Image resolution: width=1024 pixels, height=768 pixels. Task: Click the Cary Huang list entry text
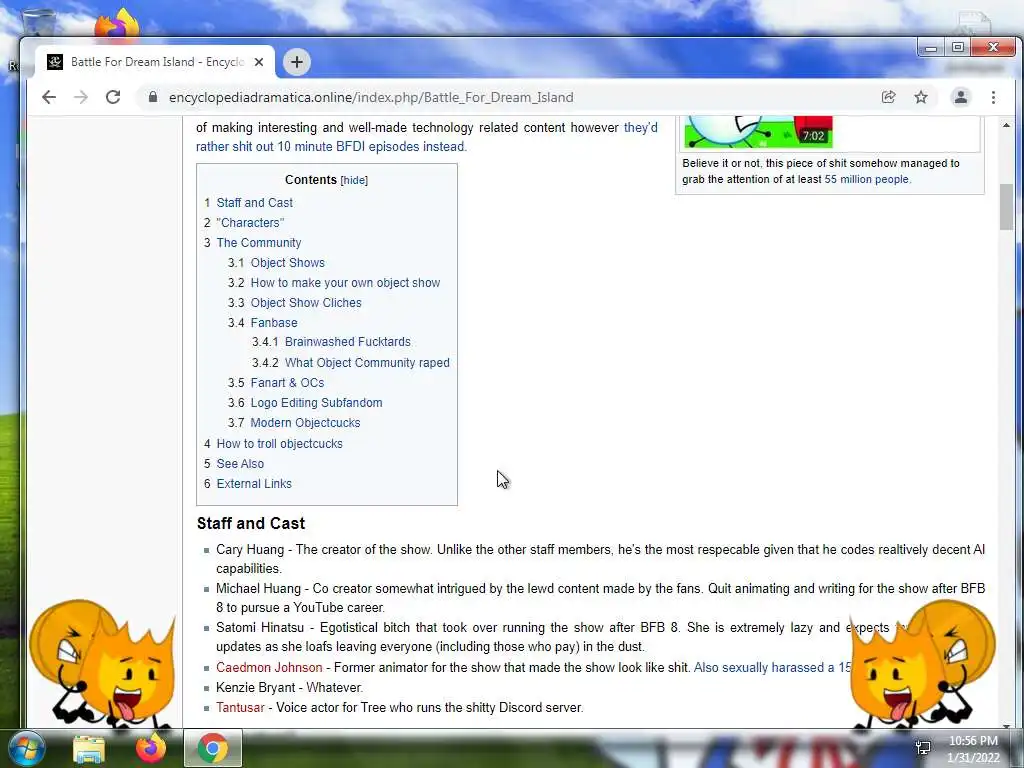tap(600, 559)
